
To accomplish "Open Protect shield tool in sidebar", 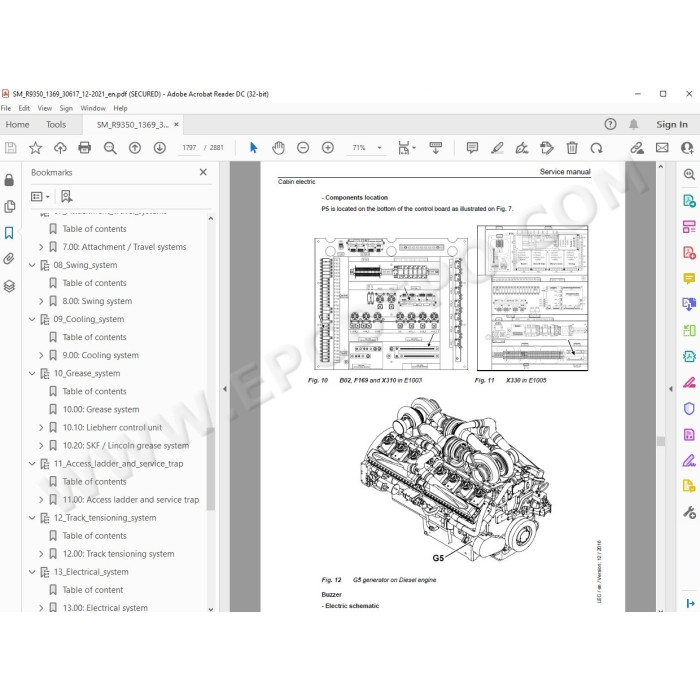I will [689, 408].
